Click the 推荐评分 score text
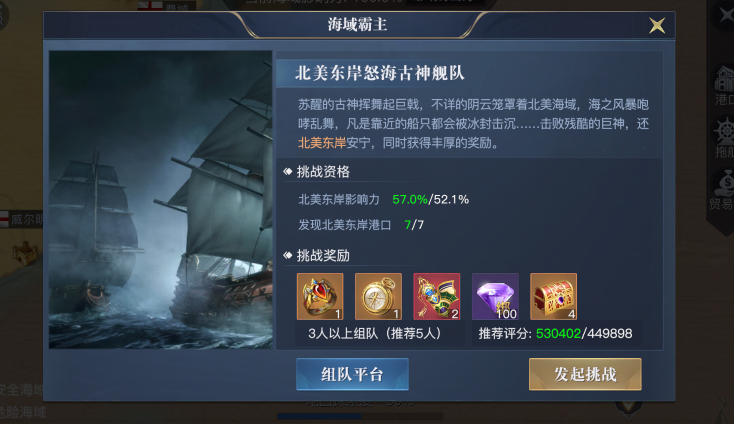The width and height of the screenshot is (734, 424). (555, 334)
